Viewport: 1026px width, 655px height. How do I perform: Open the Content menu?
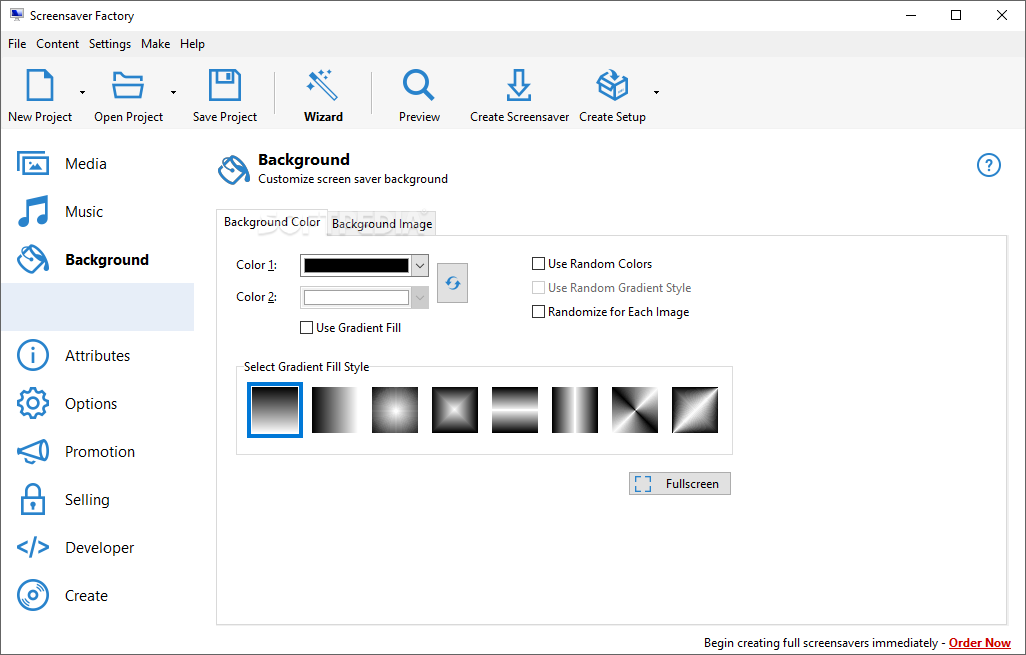click(x=58, y=44)
